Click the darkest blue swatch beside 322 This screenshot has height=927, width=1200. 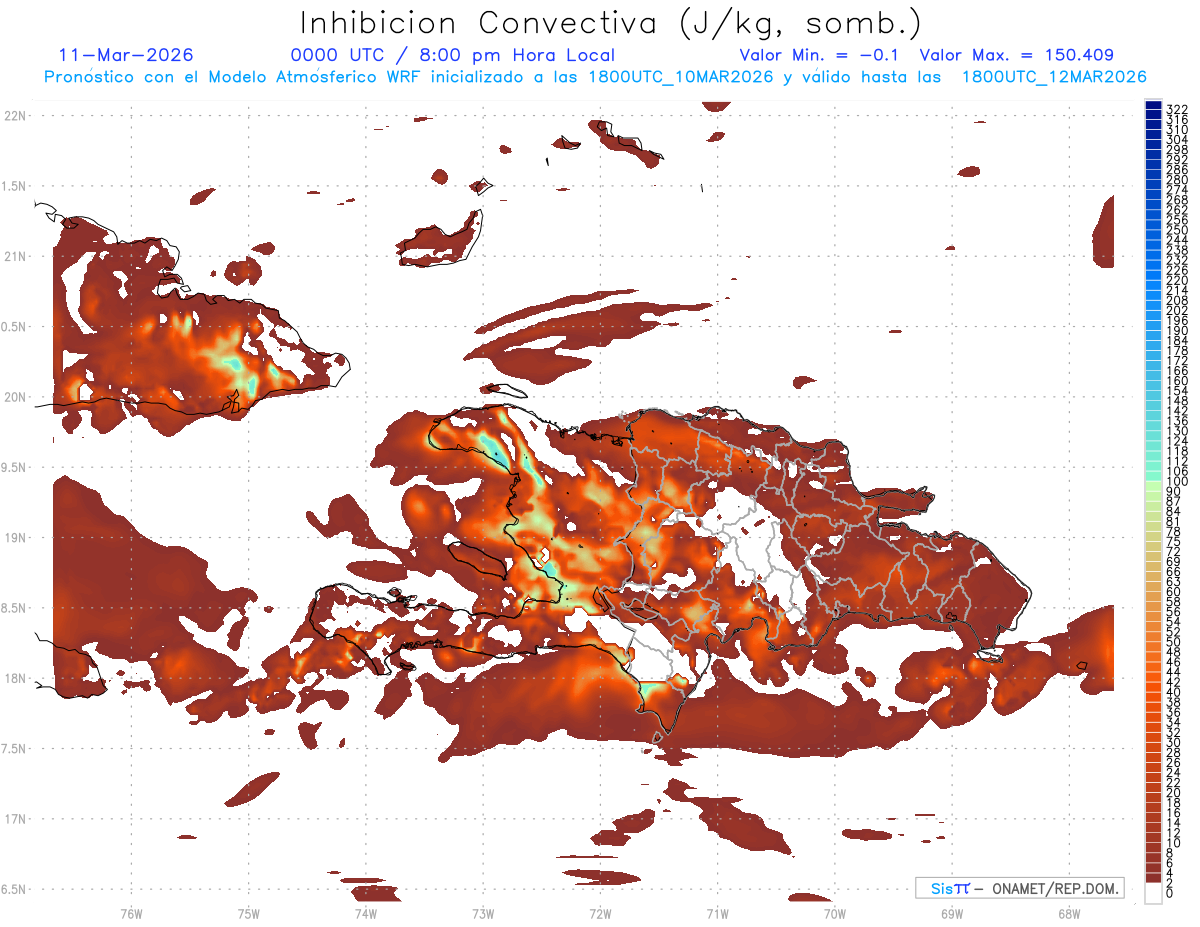[1154, 104]
